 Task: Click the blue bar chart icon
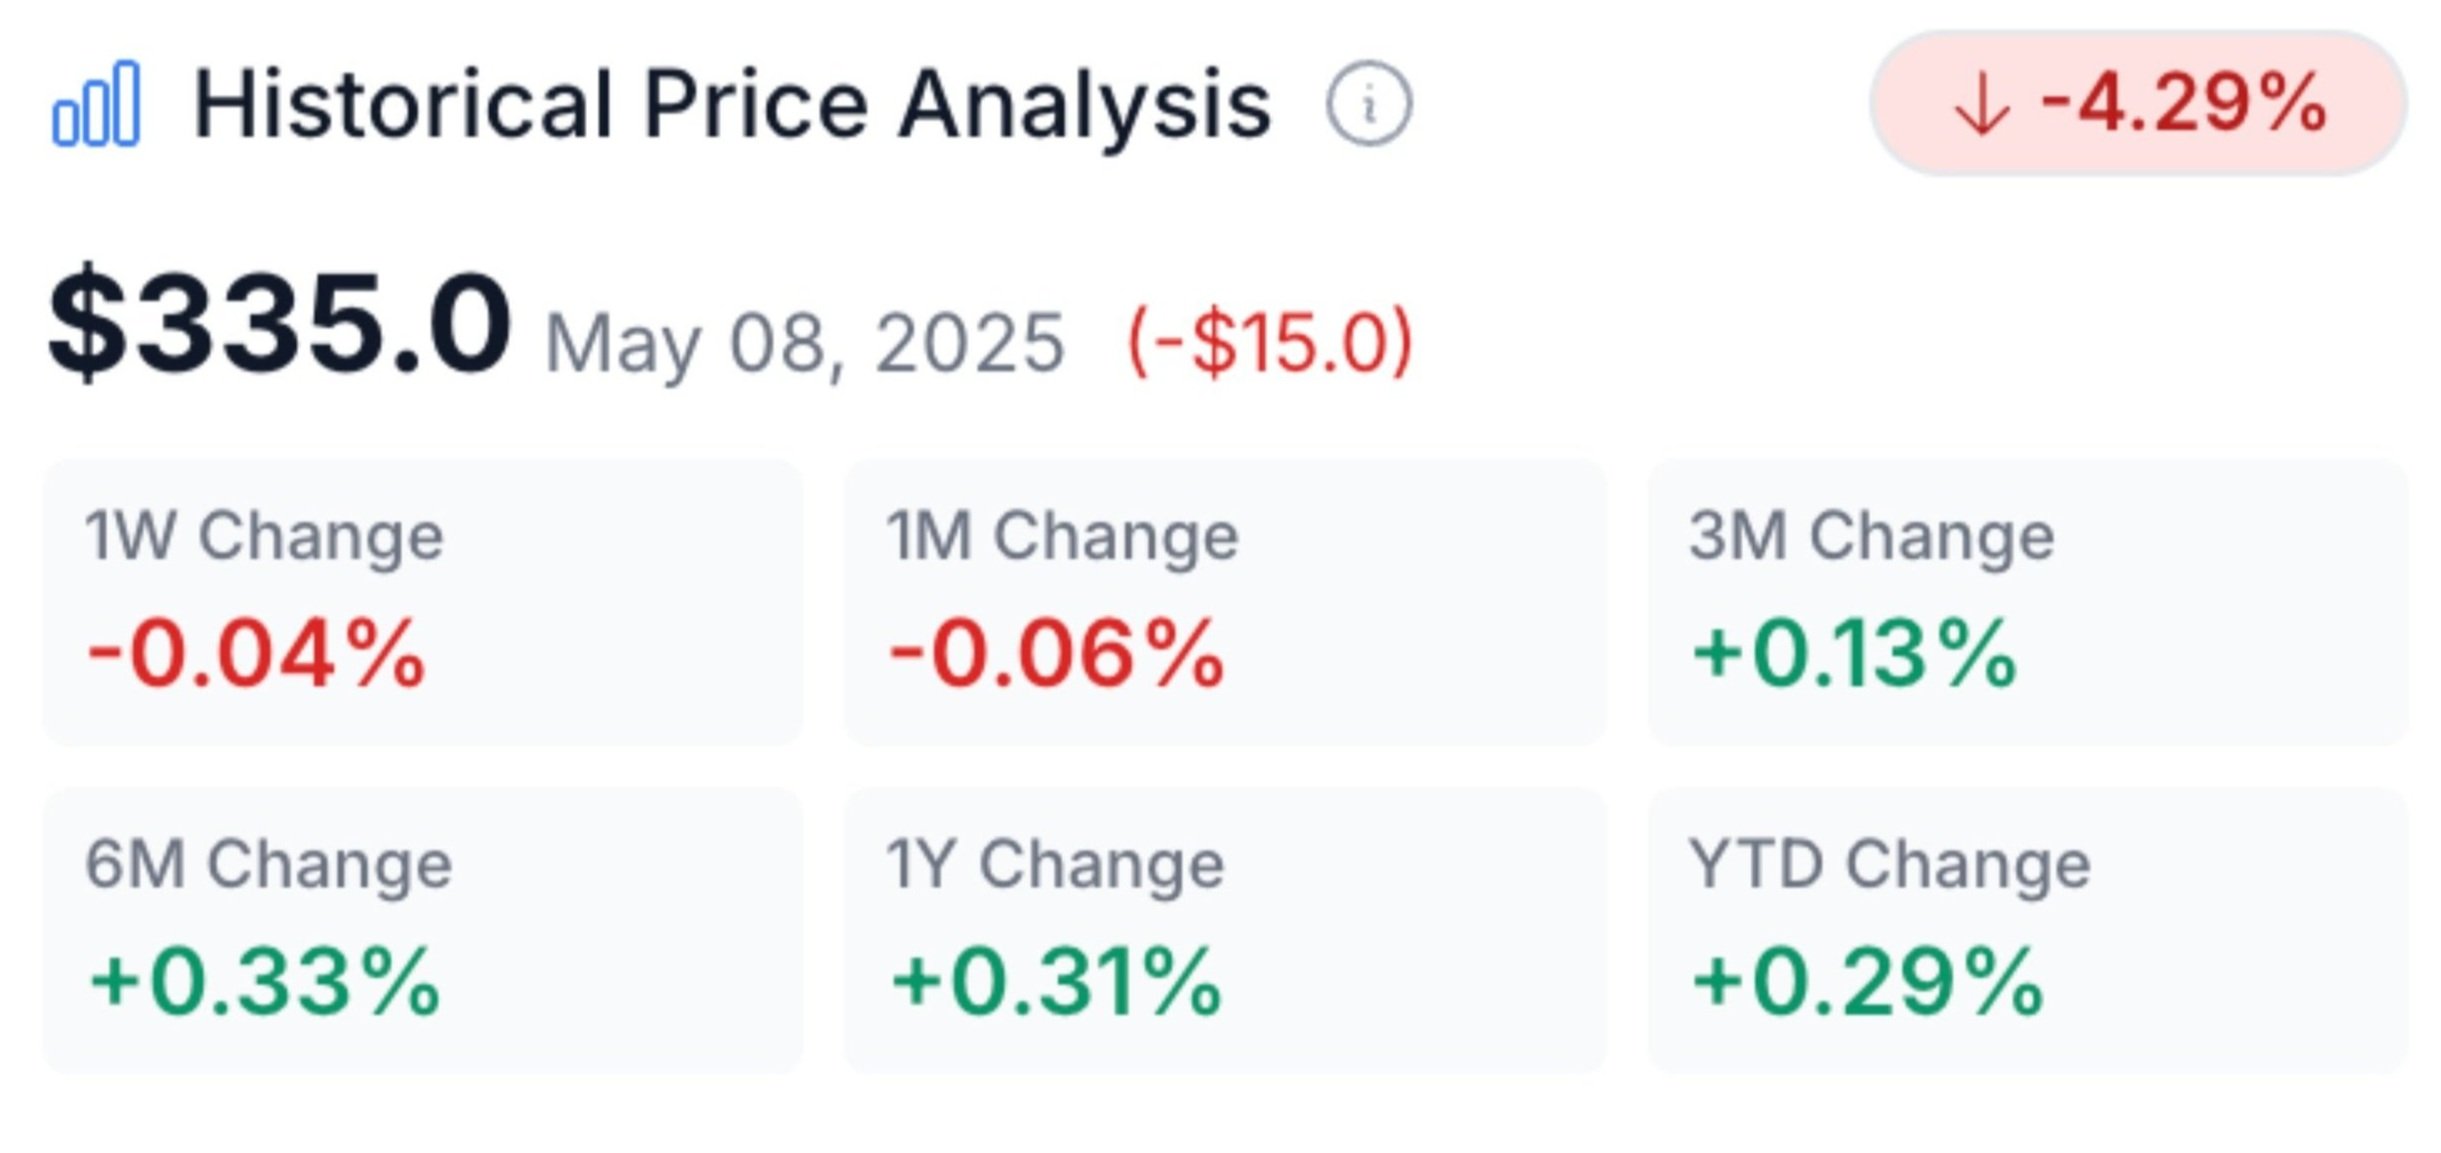coord(96,104)
